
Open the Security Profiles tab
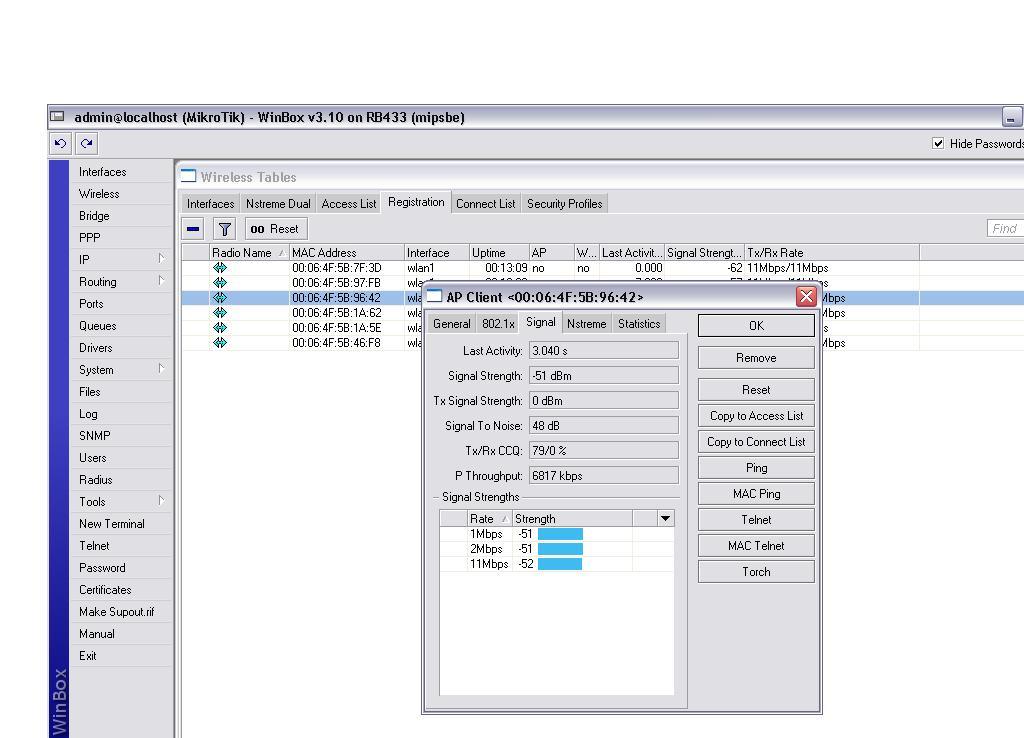click(565, 204)
